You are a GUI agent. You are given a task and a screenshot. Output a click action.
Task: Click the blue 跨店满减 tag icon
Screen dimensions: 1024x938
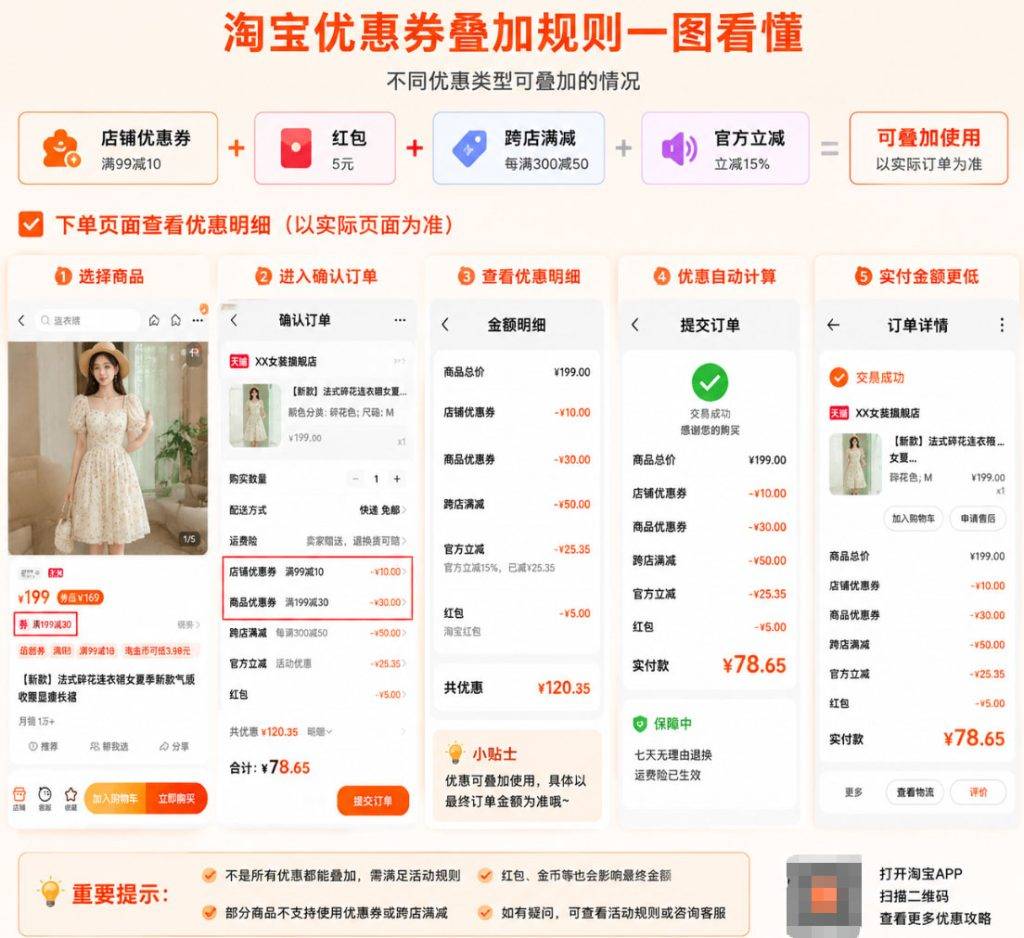pos(470,148)
